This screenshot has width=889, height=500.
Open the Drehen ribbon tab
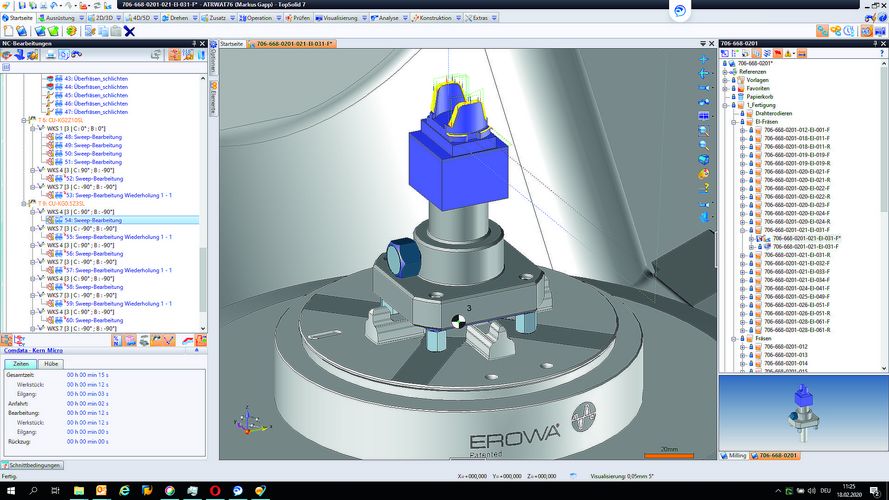[x=175, y=18]
